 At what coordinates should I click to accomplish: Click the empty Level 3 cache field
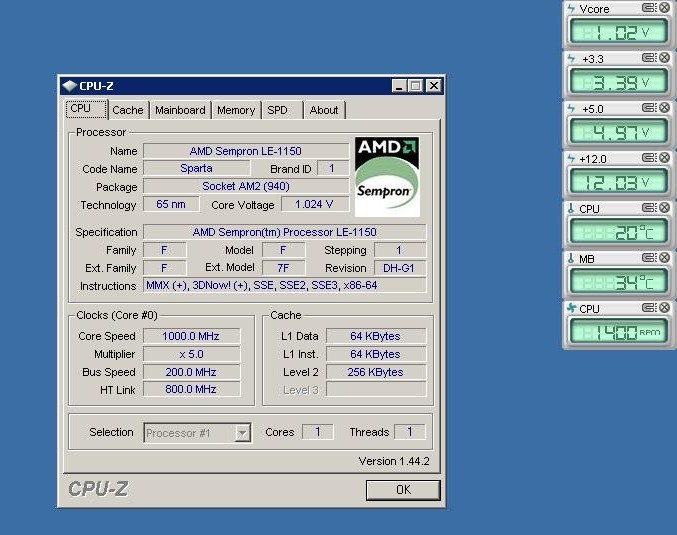tap(376, 389)
